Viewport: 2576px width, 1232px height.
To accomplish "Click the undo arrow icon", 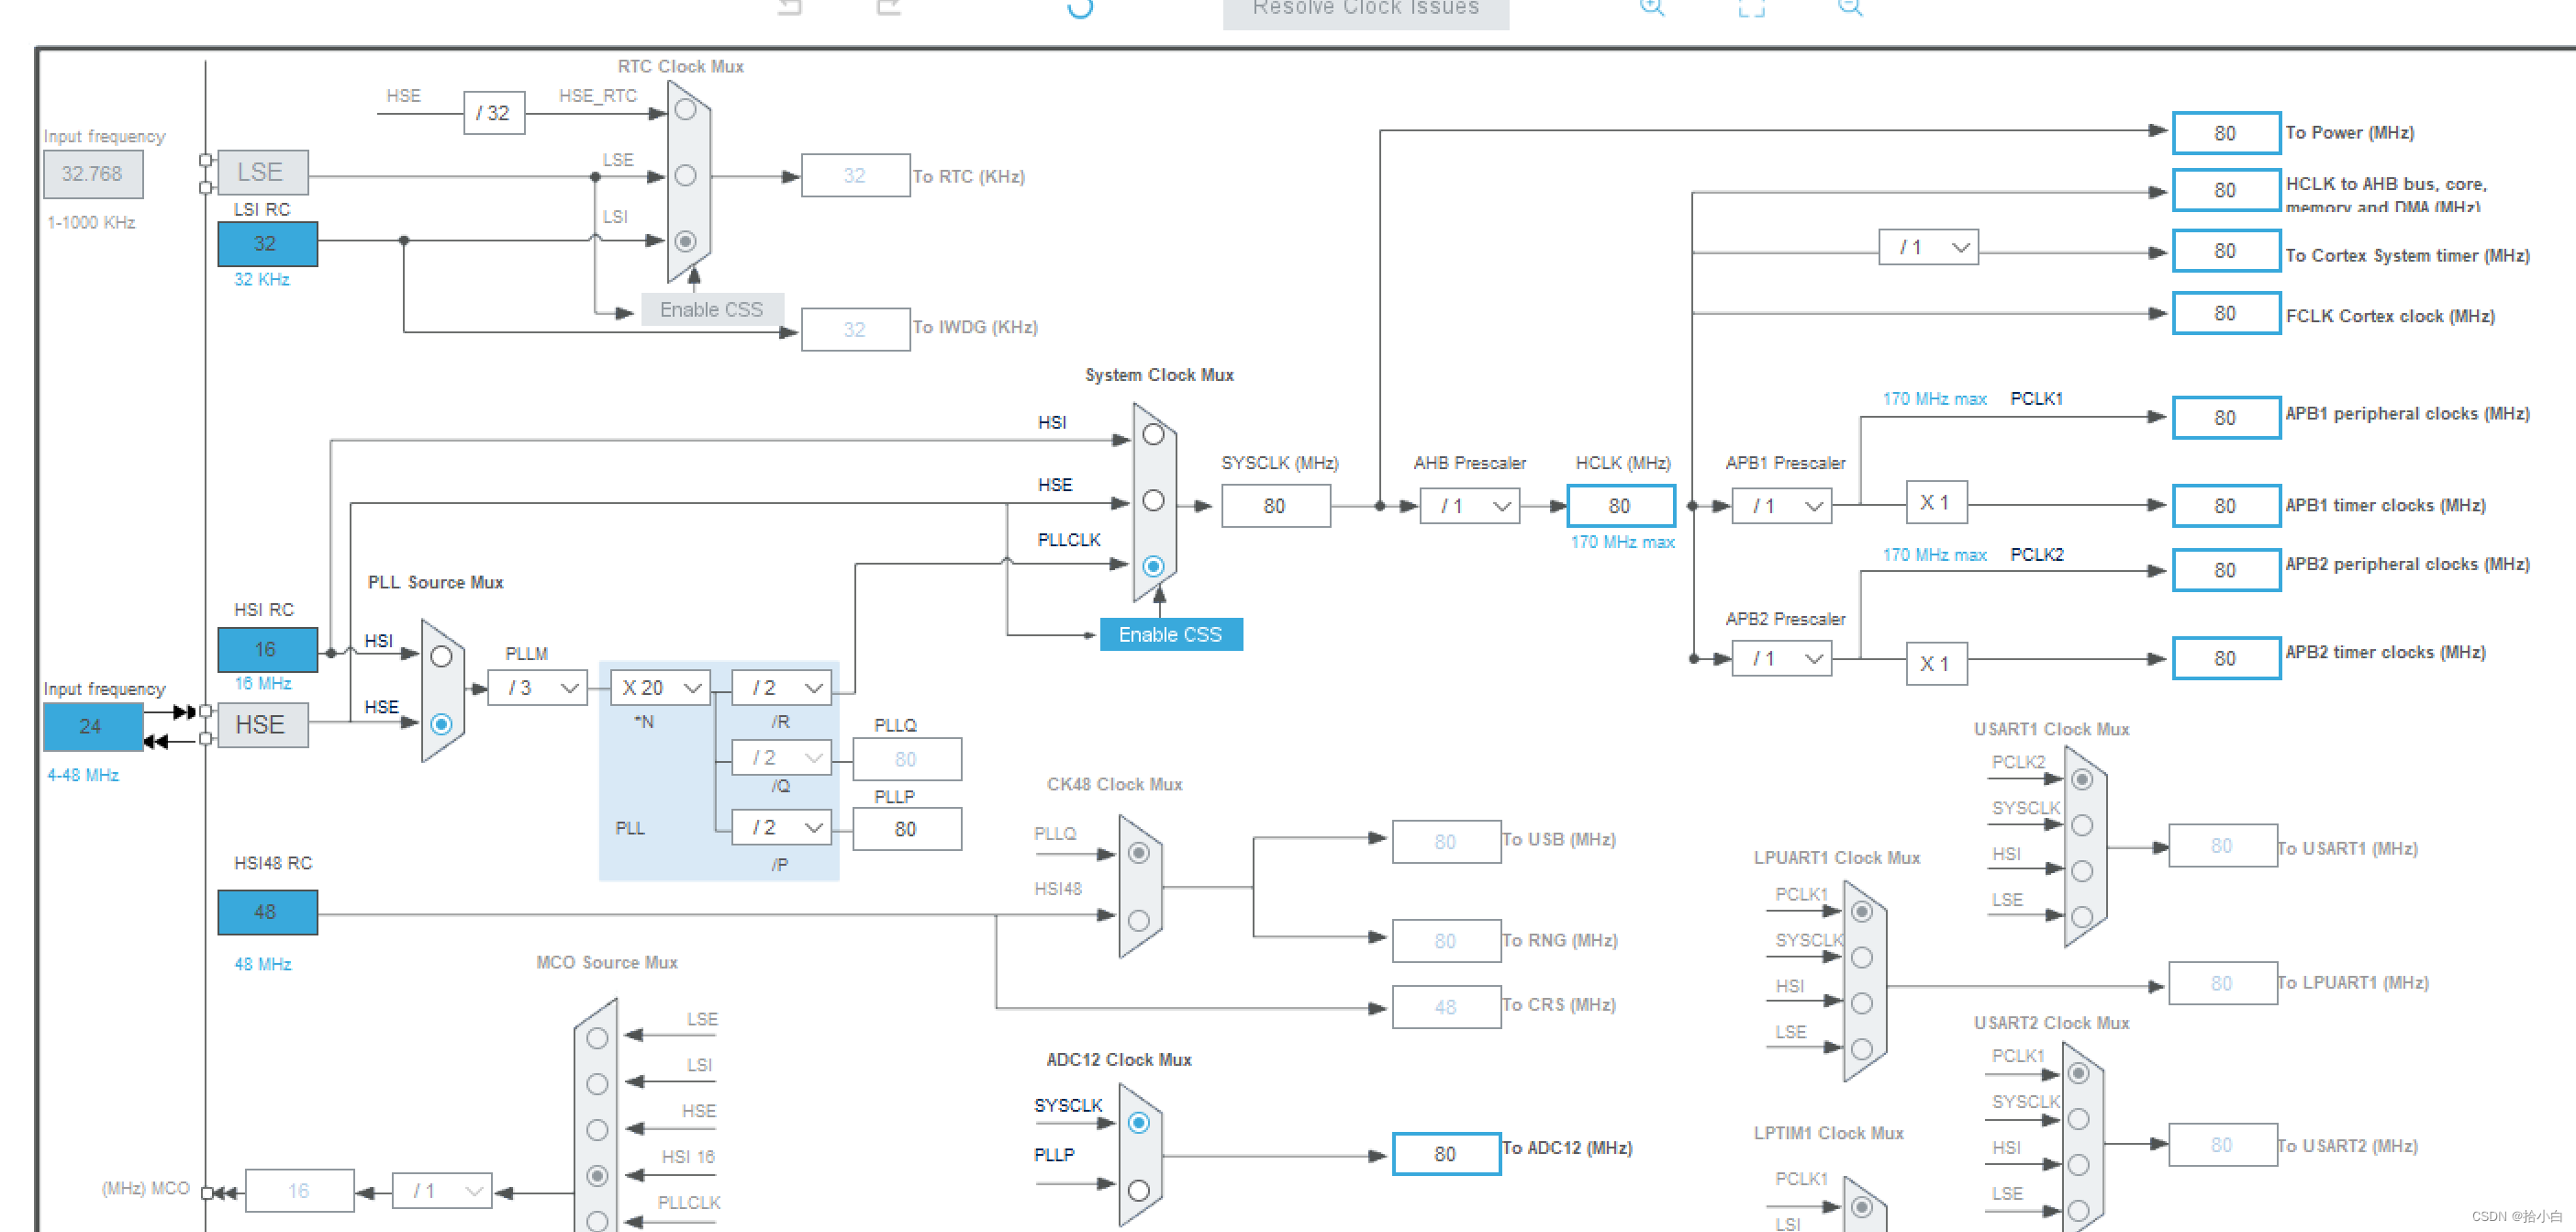I will pos(790,7).
